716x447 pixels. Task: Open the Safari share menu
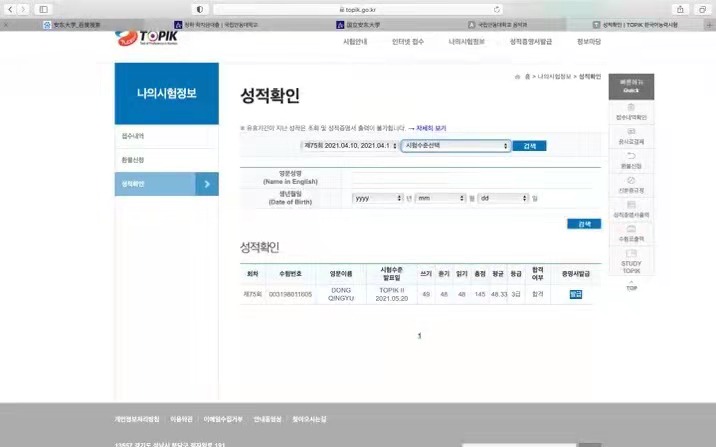(x=680, y=9)
